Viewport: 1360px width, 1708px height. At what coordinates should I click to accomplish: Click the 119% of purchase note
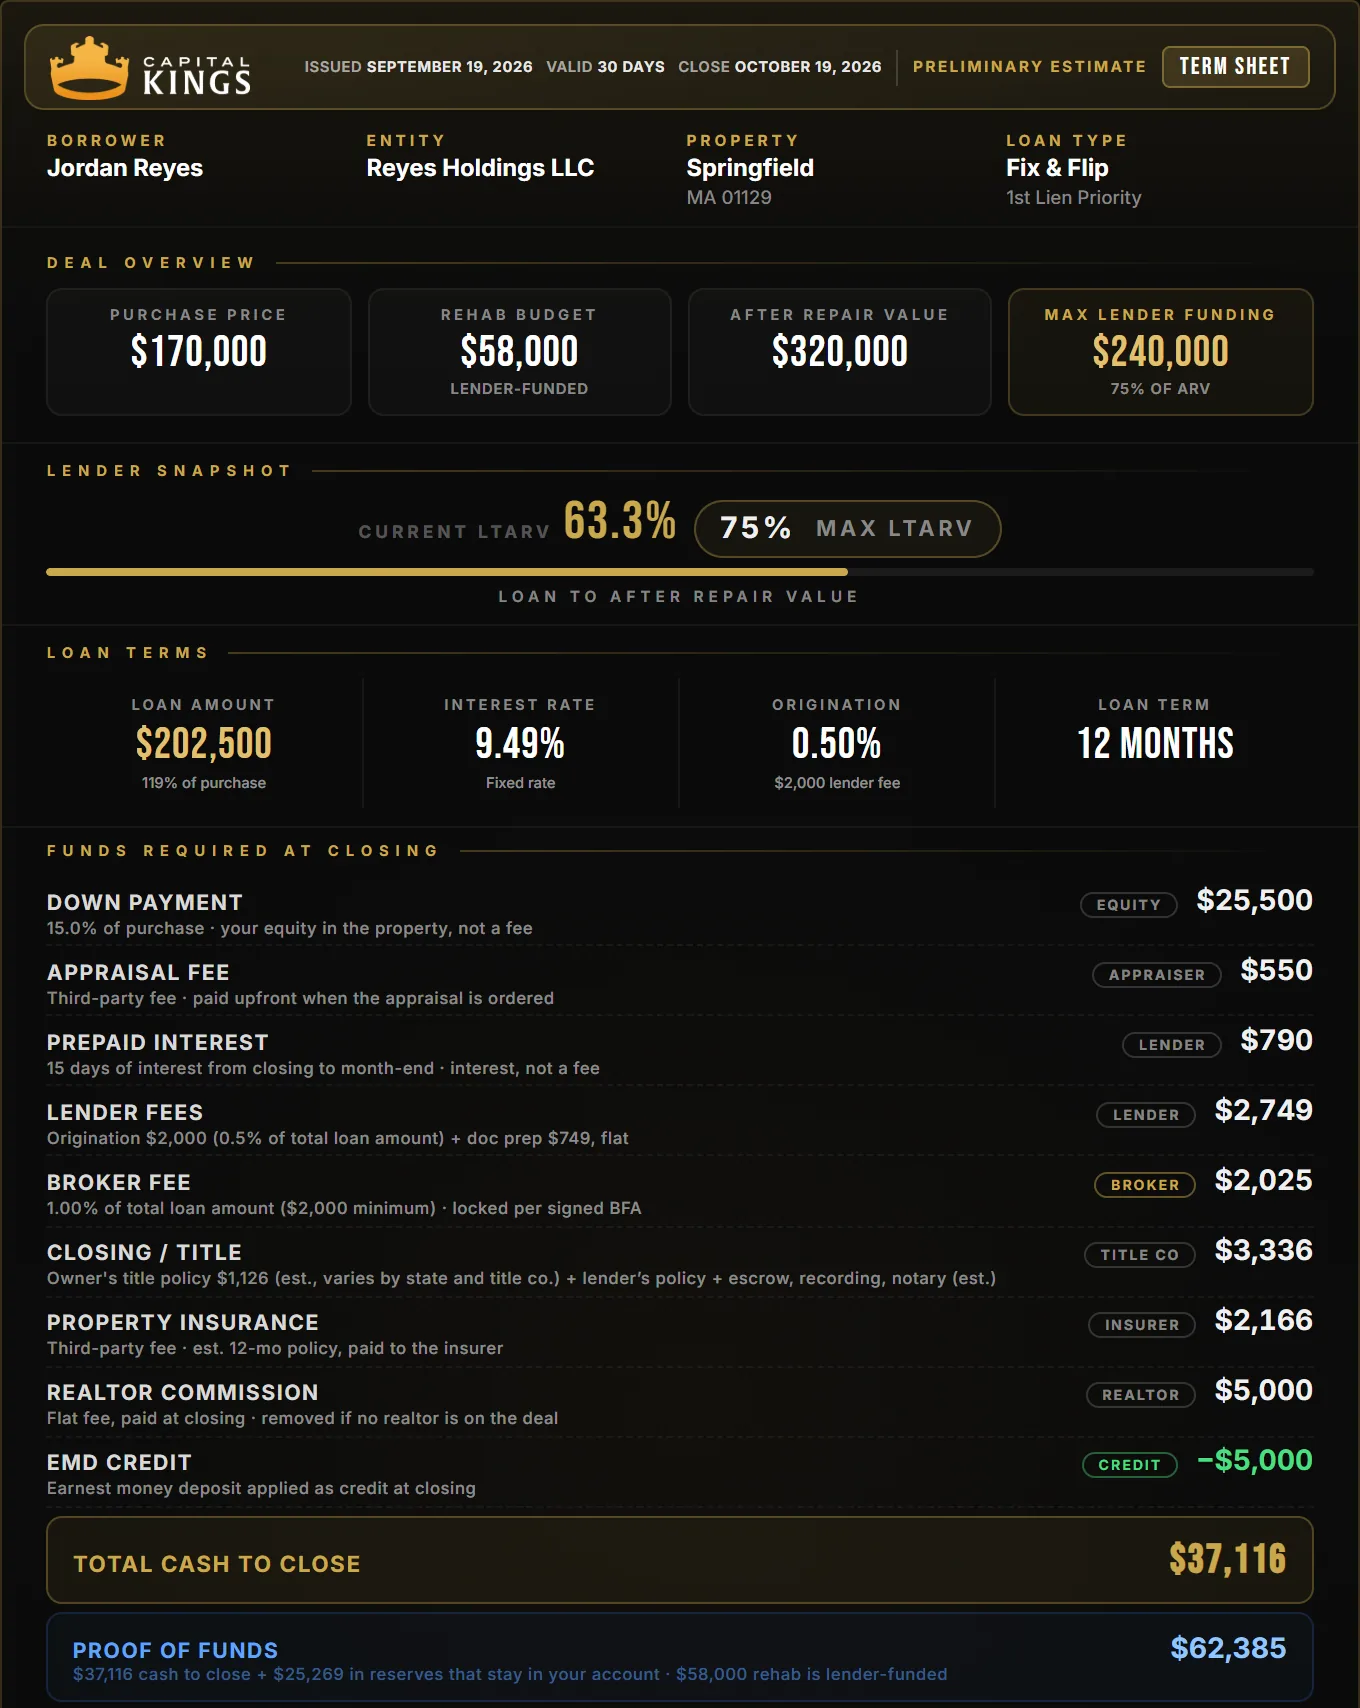click(204, 783)
